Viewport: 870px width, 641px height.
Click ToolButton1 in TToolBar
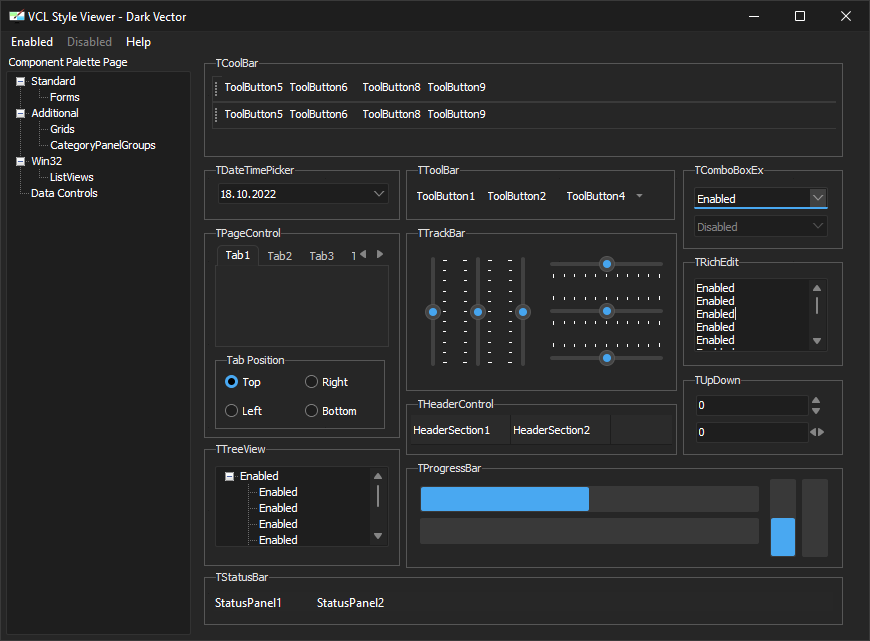coord(446,196)
